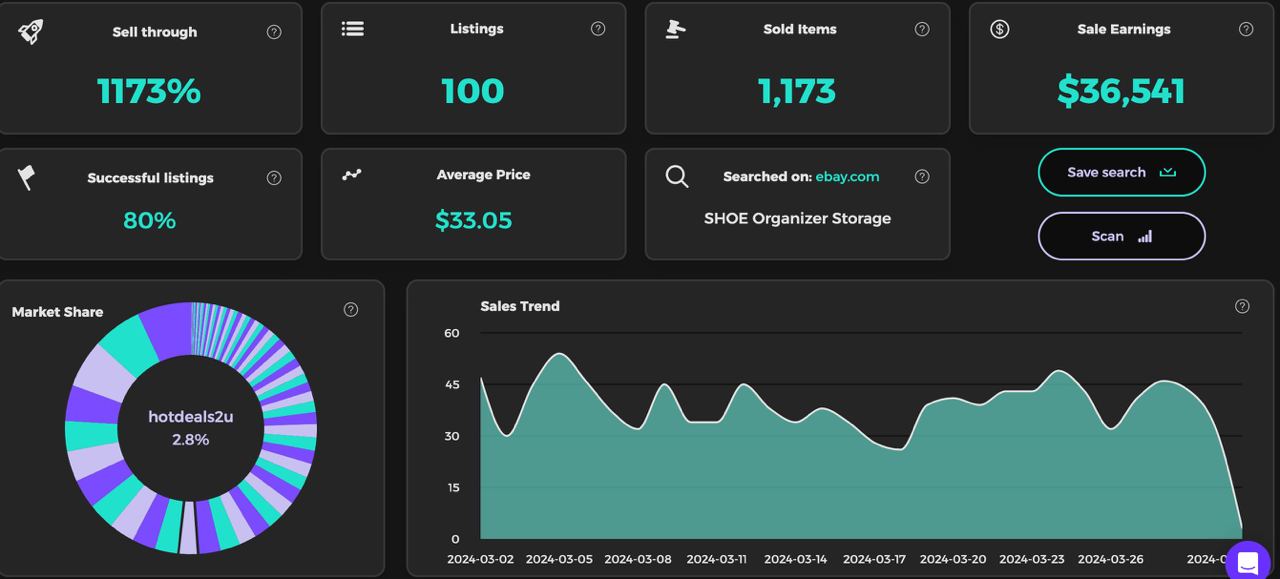
Task: Click the 2024-03-08 date label
Action: (638, 560)
